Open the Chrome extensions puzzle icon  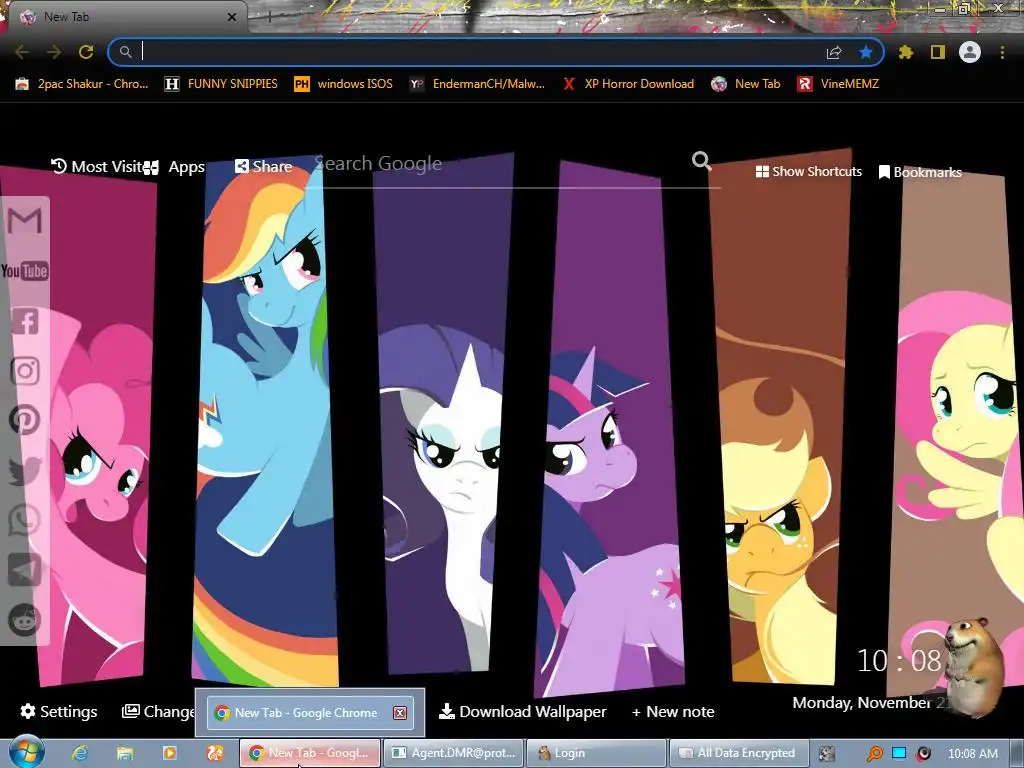click(906, 52)
